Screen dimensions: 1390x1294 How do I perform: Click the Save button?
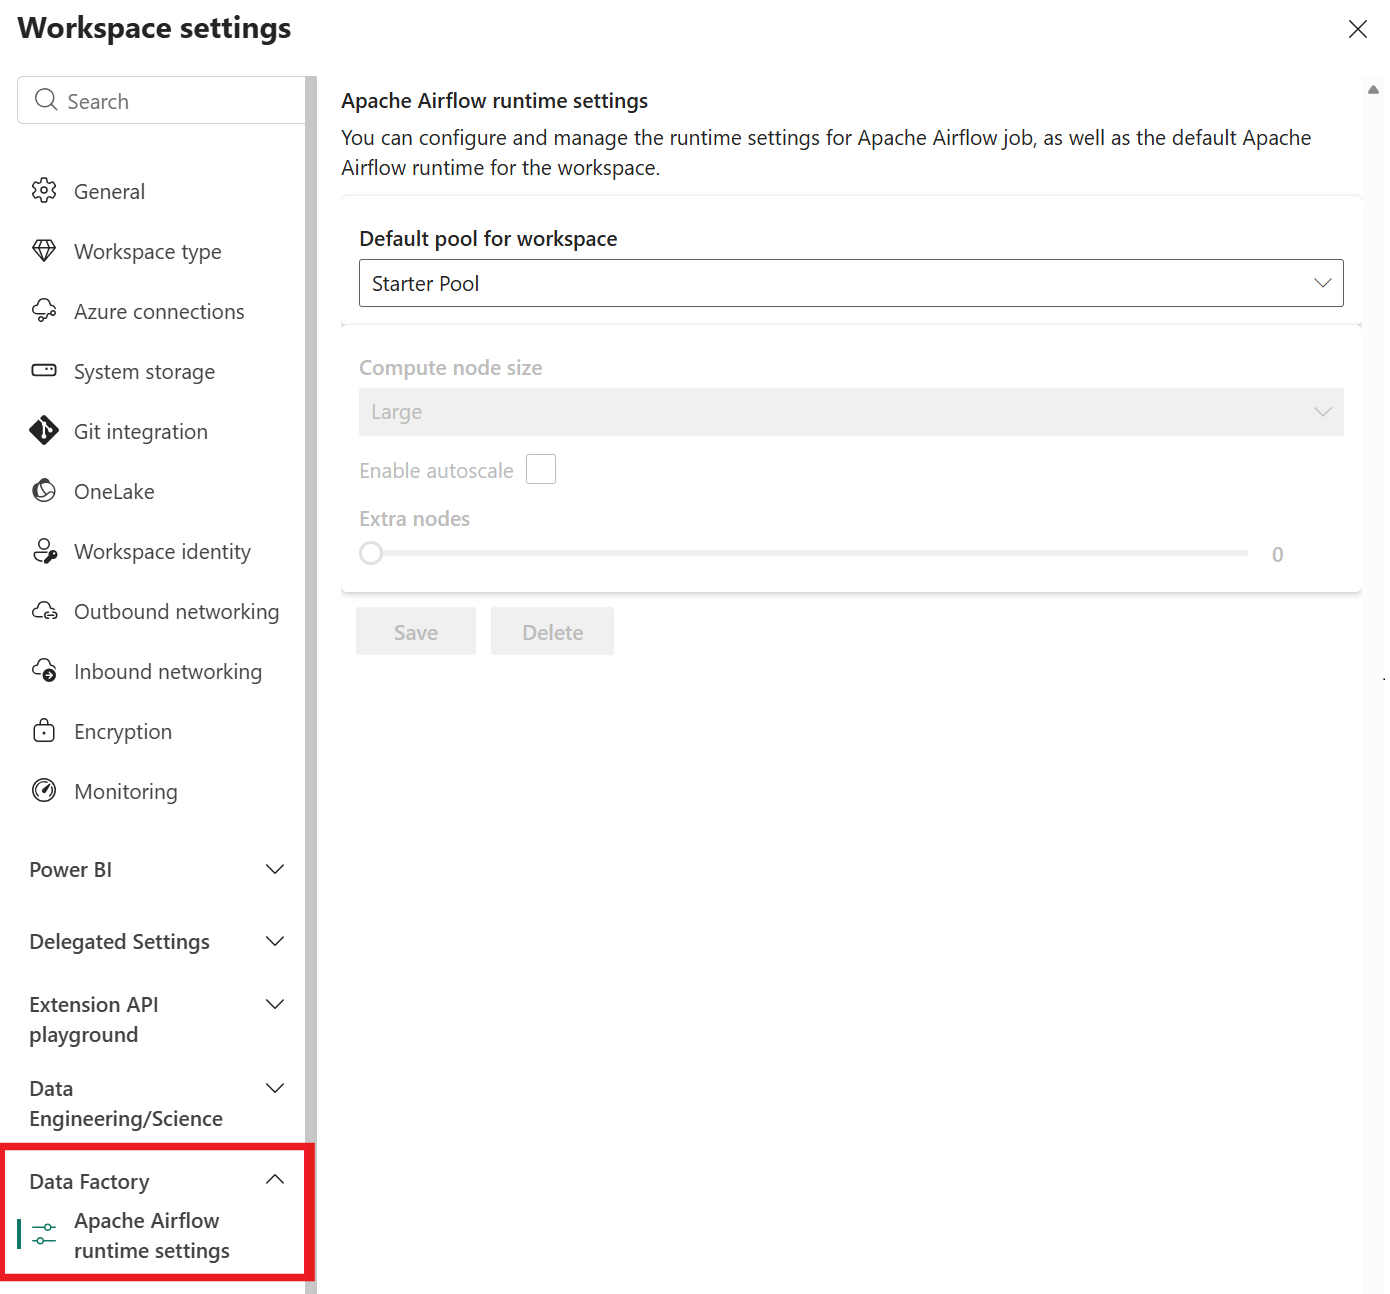(x=416, y=632)
